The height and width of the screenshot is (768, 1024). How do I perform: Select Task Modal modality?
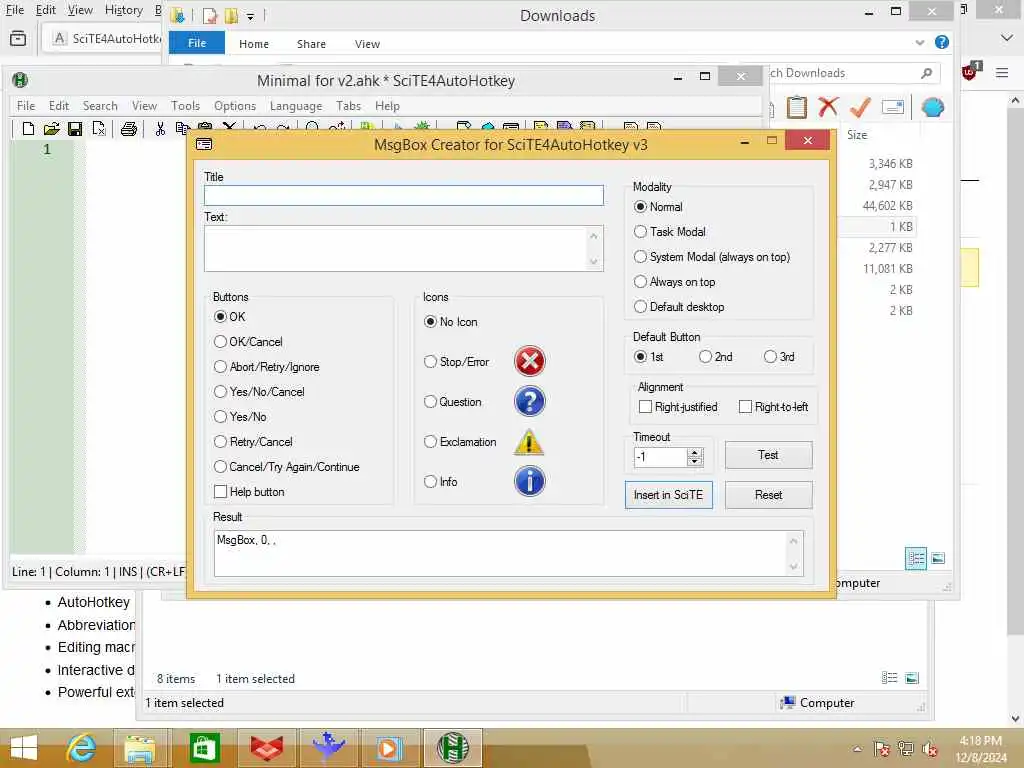[670, 232]
